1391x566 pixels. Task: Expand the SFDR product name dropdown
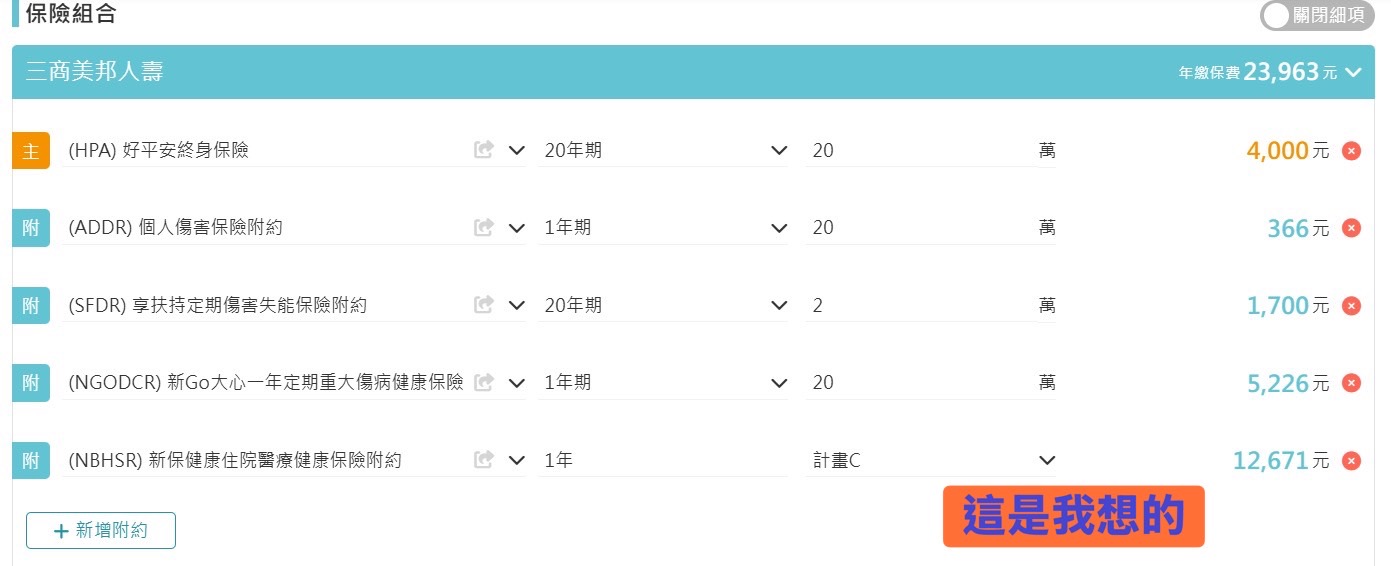[516, 305]
